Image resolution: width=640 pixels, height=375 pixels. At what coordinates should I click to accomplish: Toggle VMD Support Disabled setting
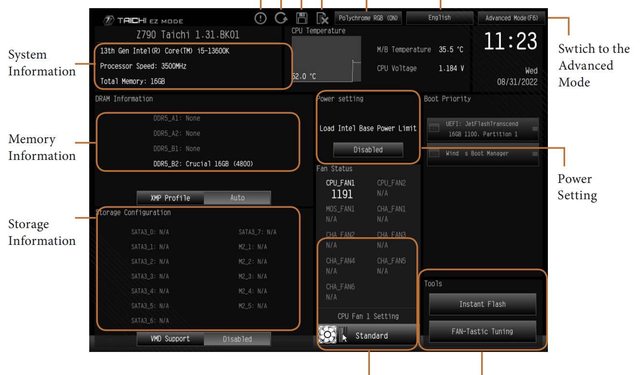[237, 339]
